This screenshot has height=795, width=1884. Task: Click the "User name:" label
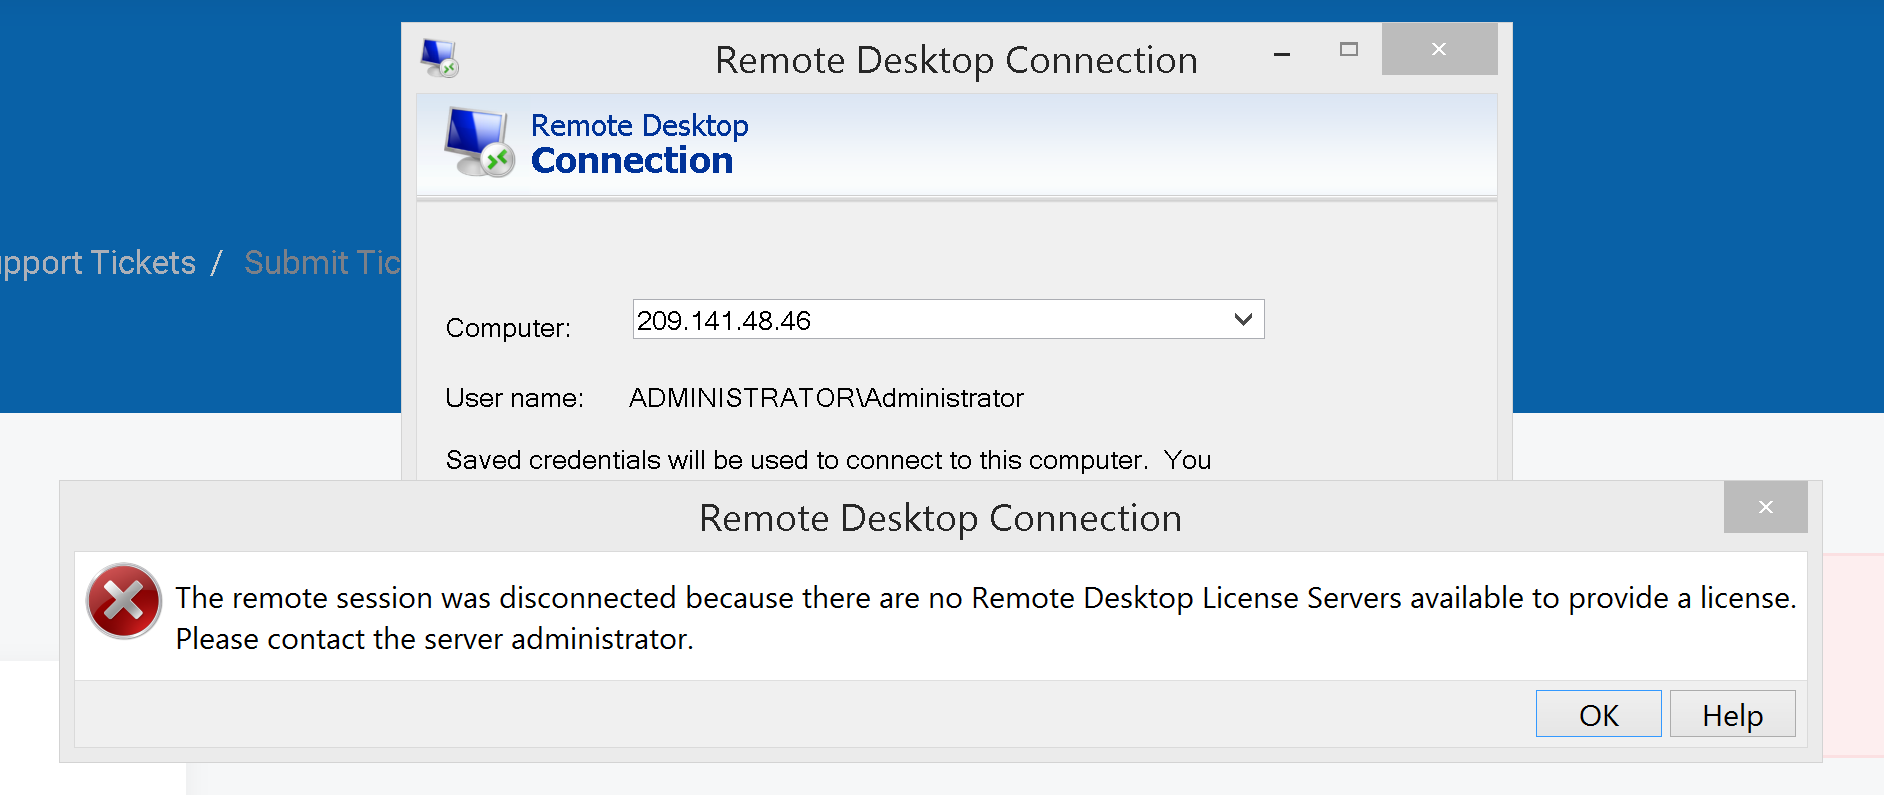click(514, 398)
